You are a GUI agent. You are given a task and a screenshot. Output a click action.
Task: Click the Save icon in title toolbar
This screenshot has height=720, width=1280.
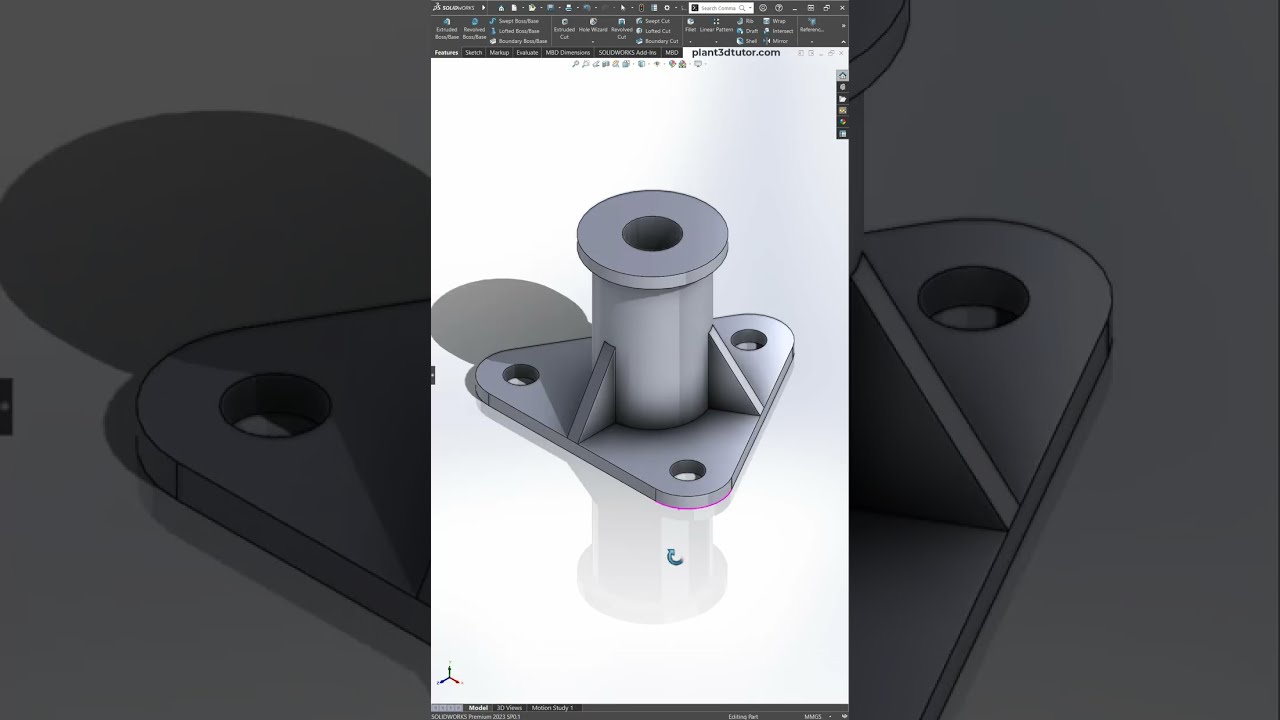[x=551, y=8]
